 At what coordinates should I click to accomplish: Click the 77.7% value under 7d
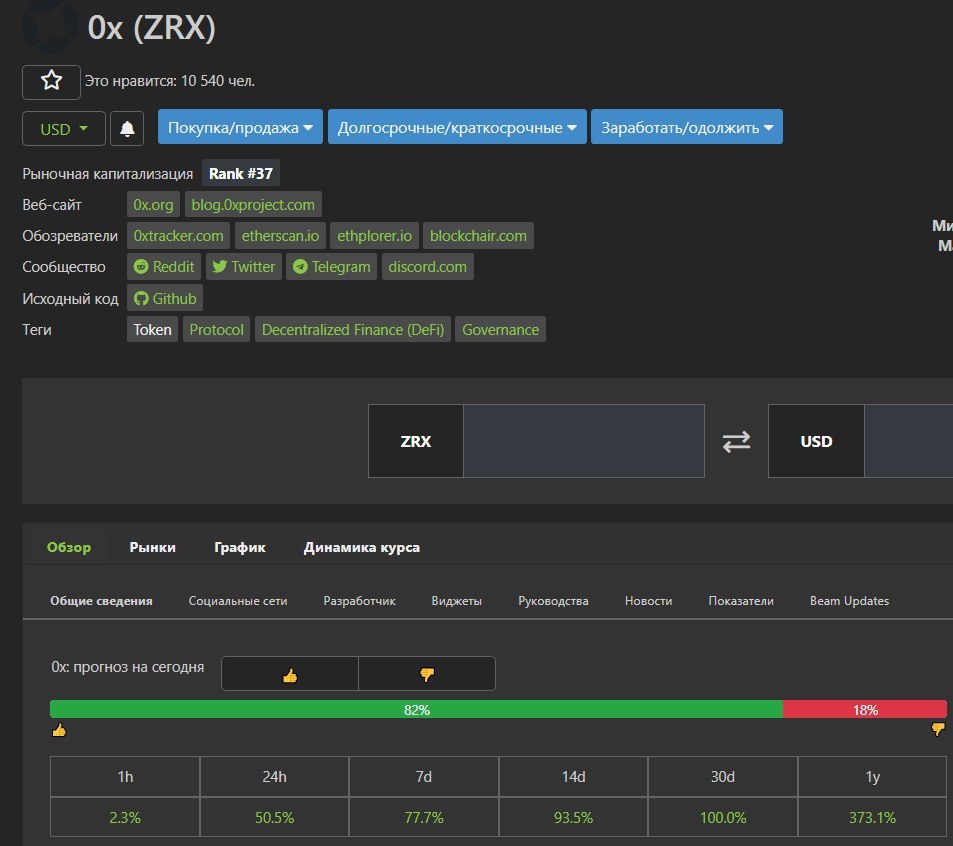[x=424, y=817]
